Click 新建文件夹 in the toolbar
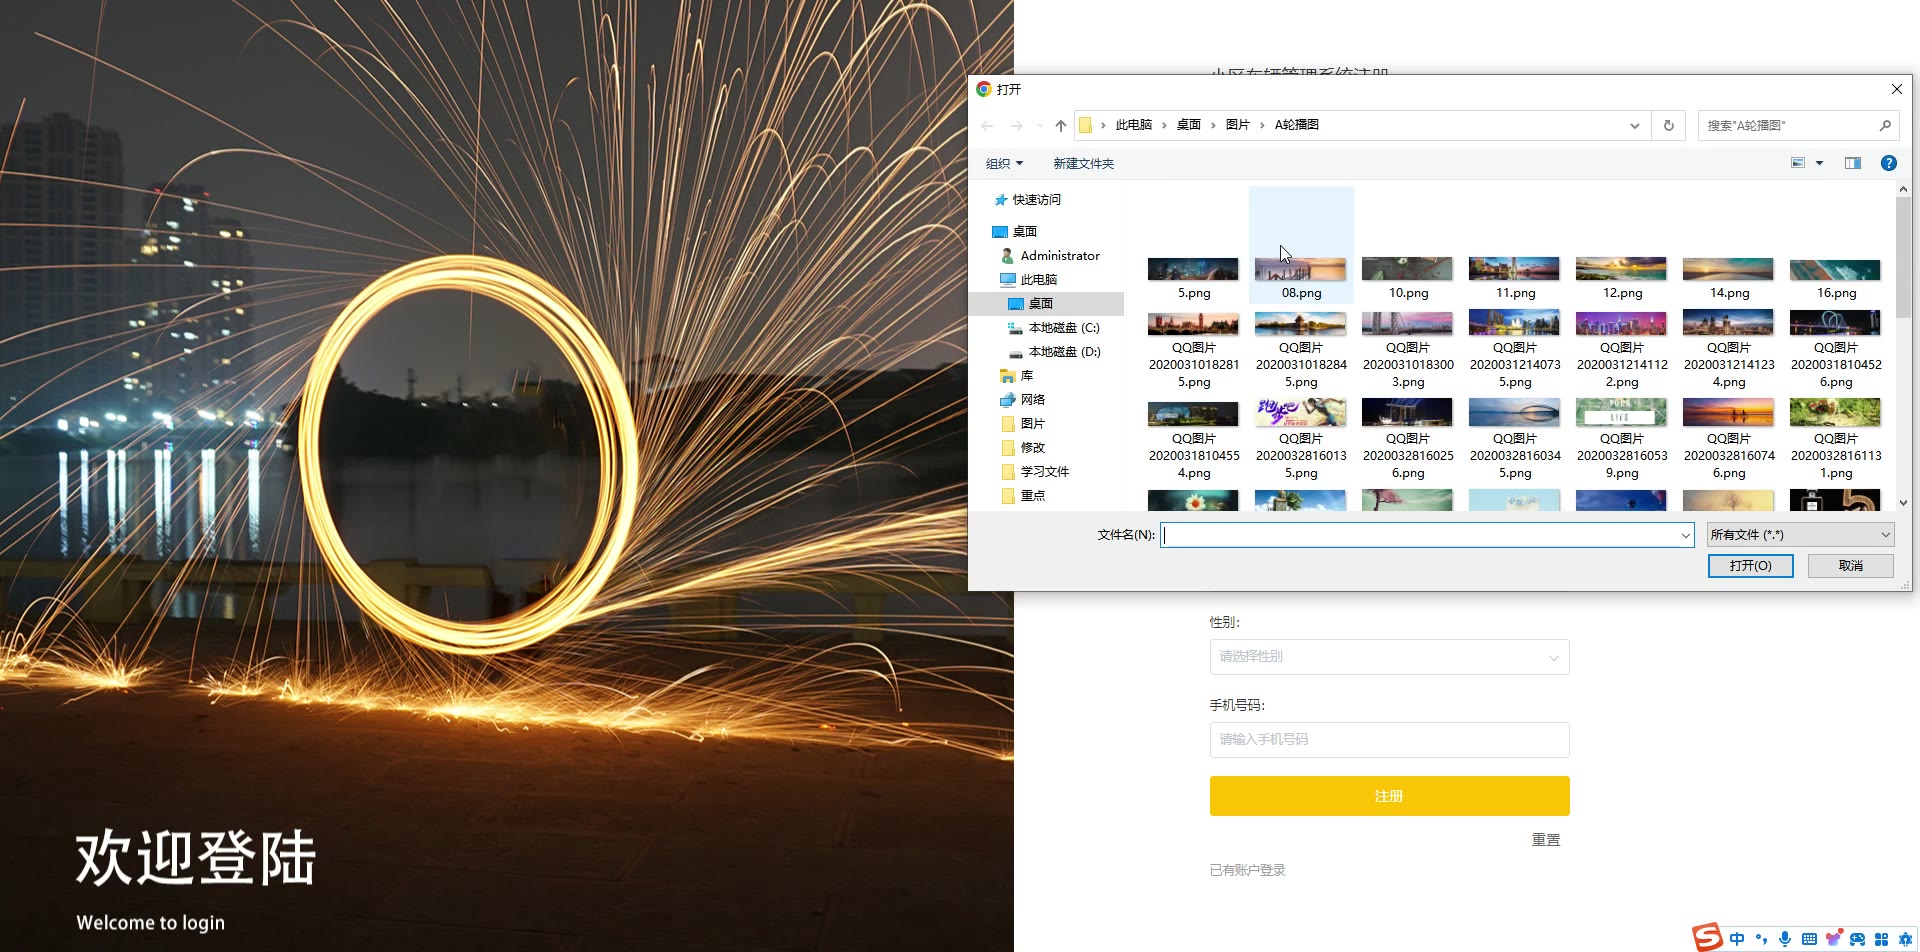The height and width of the screenshot is (952, 1920). (x=1083, y=164)
